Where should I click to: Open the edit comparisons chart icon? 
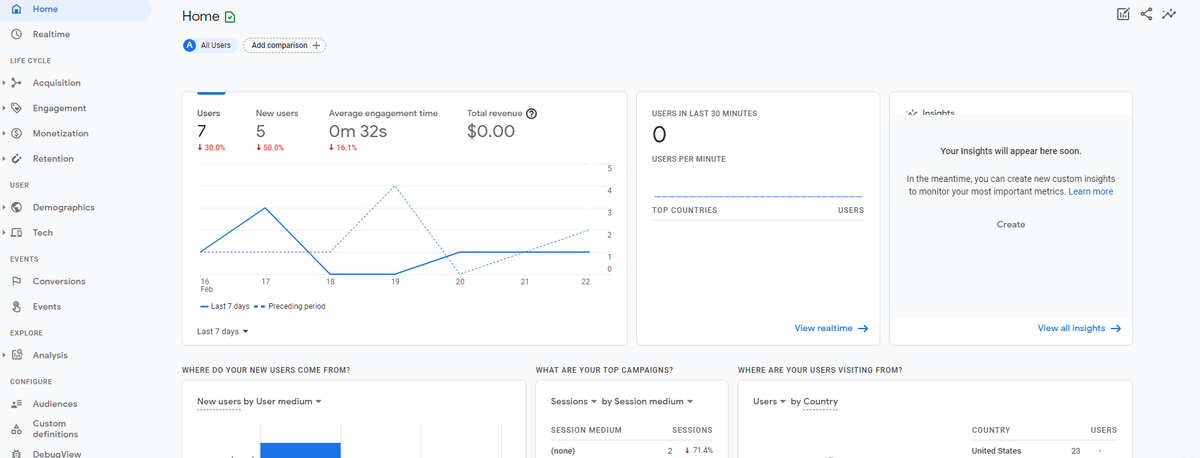pyautogui.click(x=1123, y=14)
